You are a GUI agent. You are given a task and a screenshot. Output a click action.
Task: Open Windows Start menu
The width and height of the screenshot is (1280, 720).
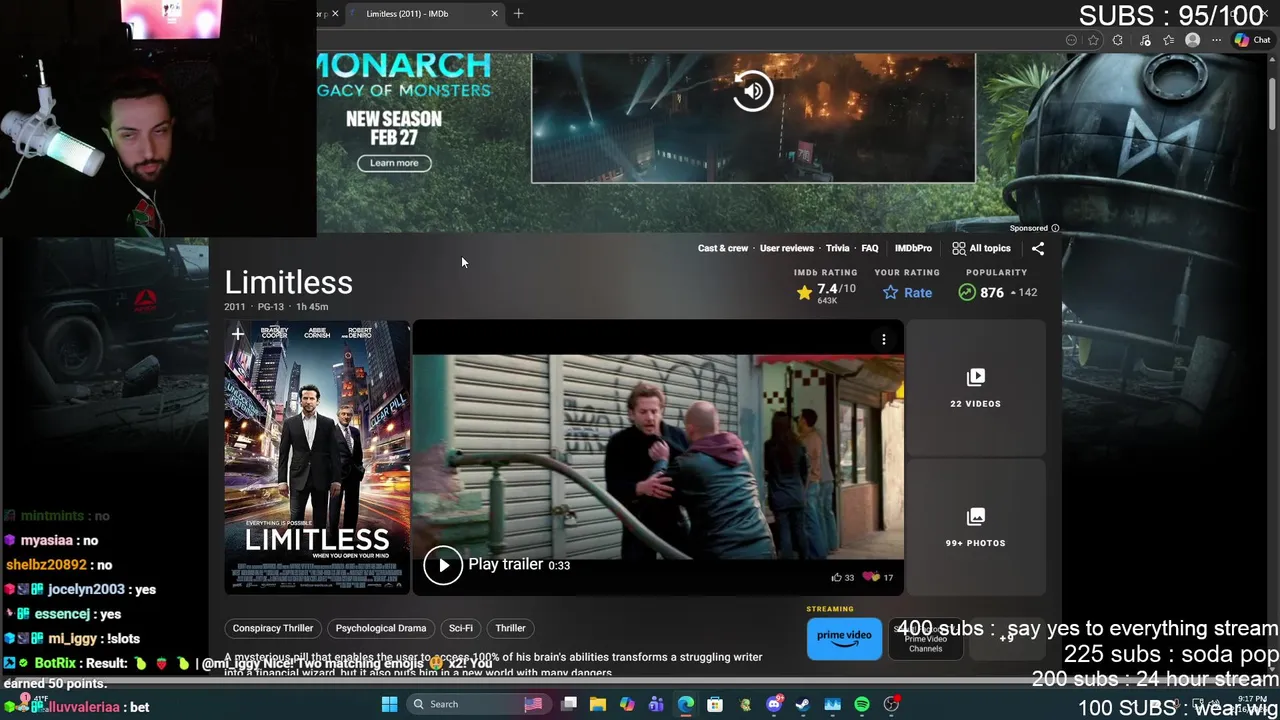(x=389, y=704)
